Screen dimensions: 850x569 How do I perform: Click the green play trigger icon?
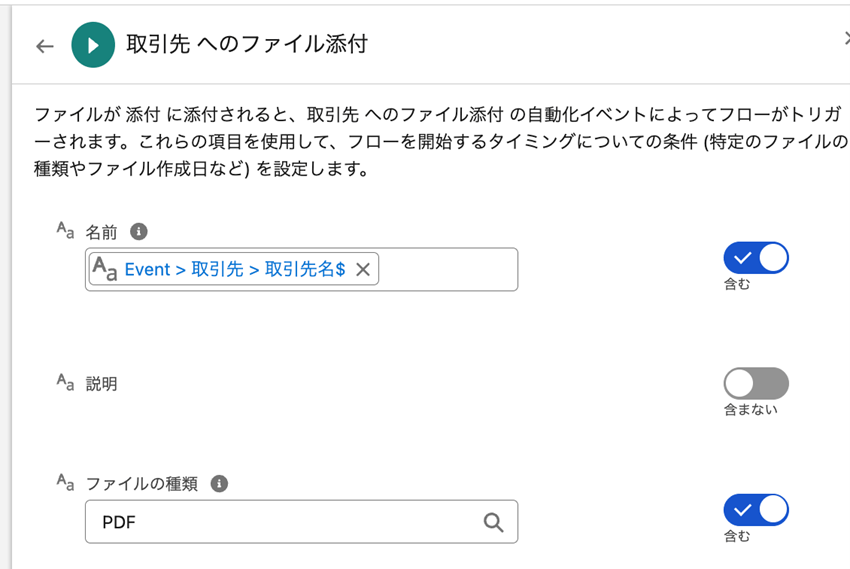tap(93, 46)
